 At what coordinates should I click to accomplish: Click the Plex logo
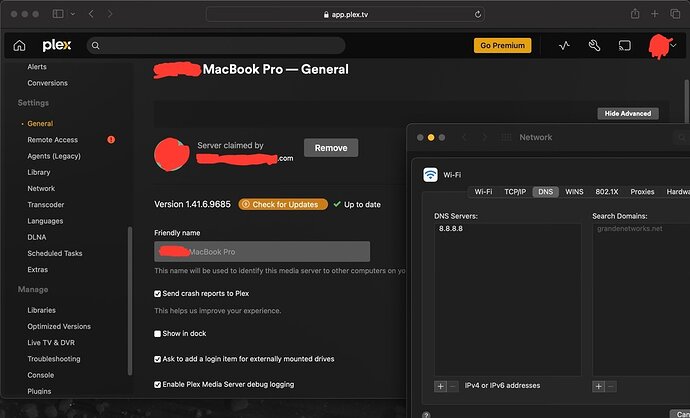[57, 45]
